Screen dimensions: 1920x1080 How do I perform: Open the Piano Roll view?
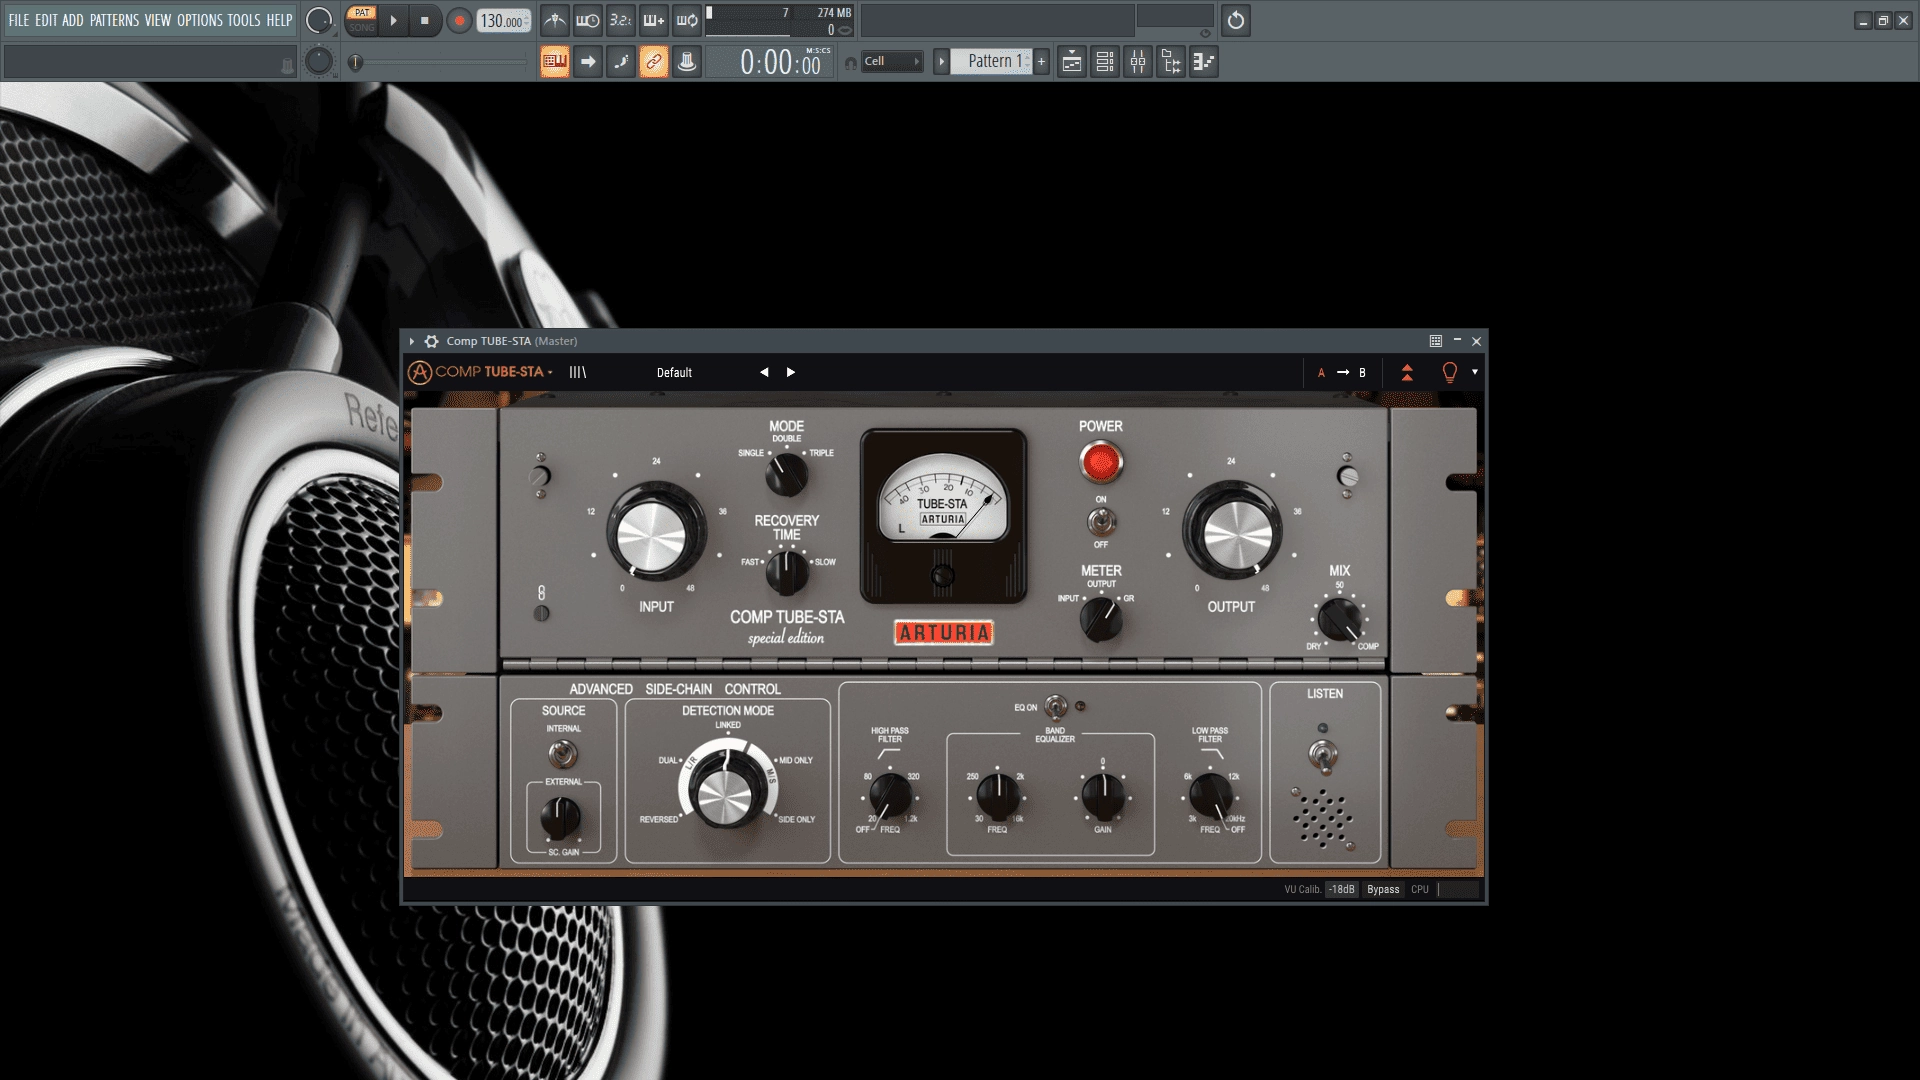(x=1204, y=62)
